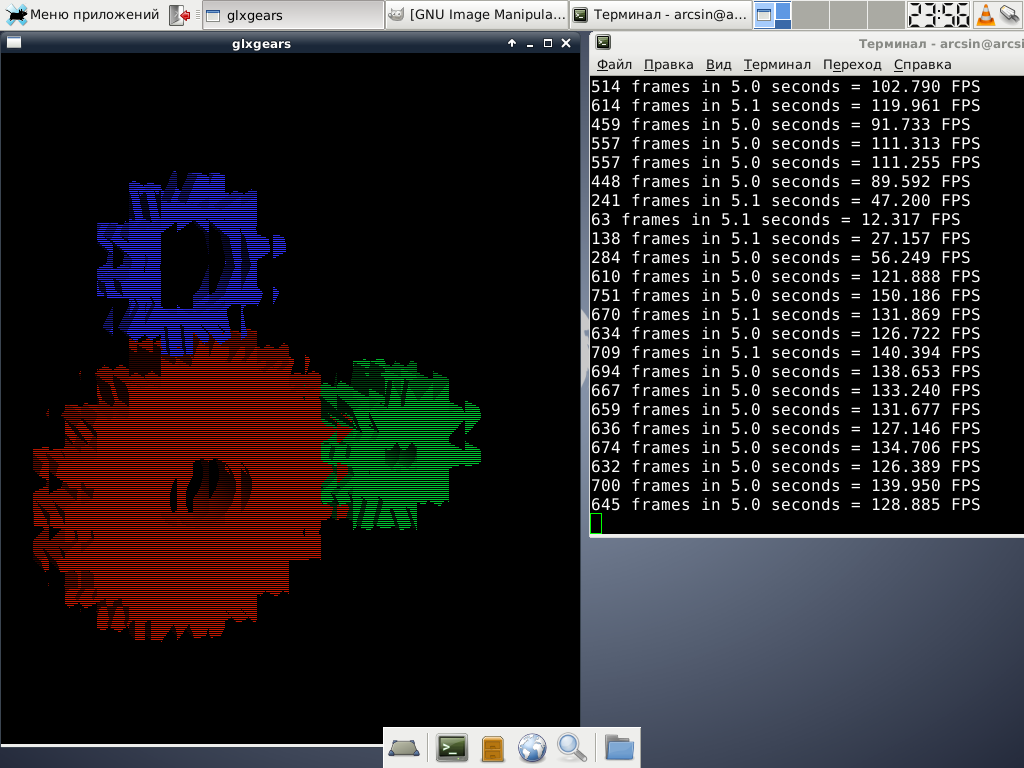Image resolution: width=1024 pixels, height=768 pixels.
Task: Click terminal line ending 102.790 FPS
Action: [786, 86]
